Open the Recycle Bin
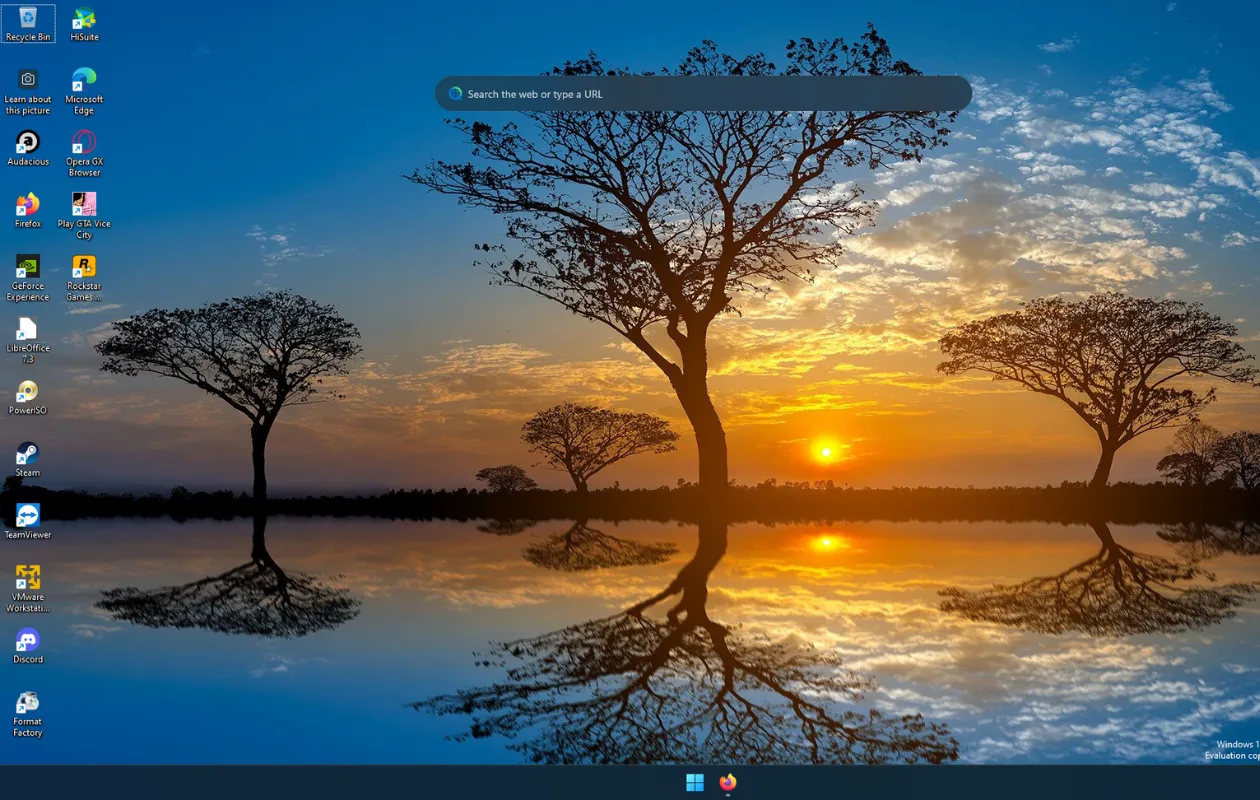The height and width of the screenshot is (800, 1260). pos(28,17)
